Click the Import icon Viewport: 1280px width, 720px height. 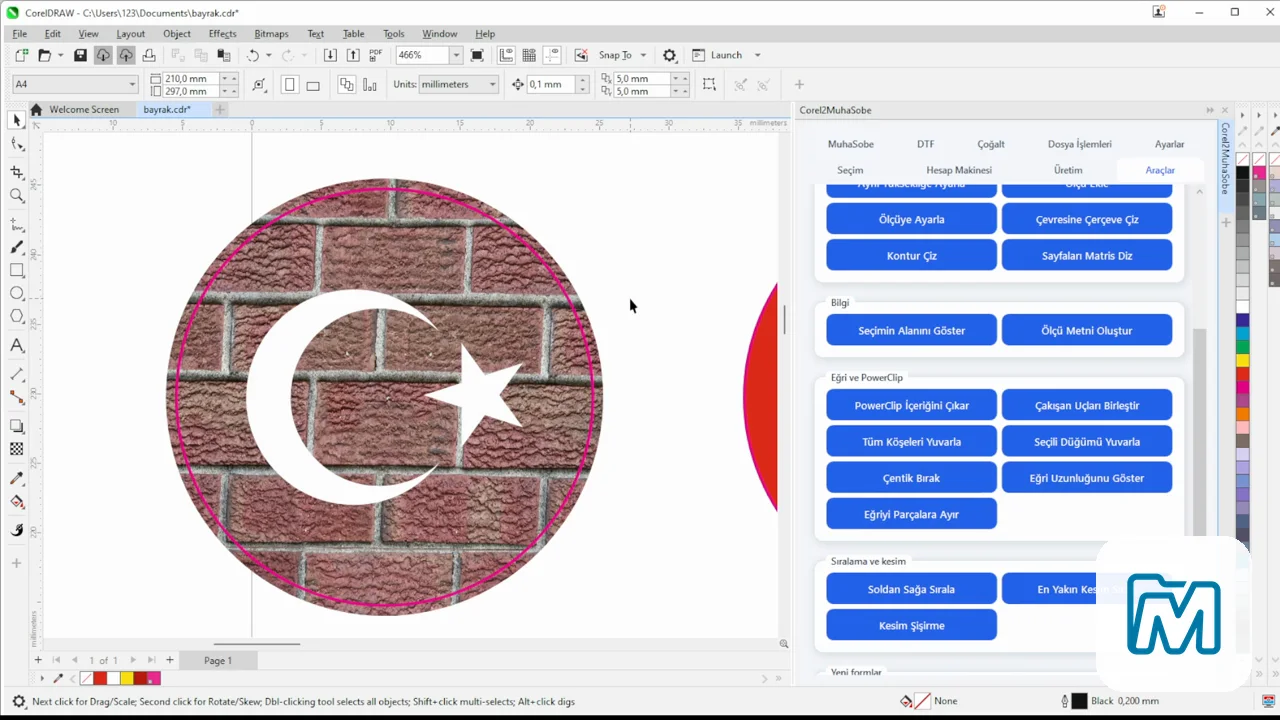[x=330, y=55]
